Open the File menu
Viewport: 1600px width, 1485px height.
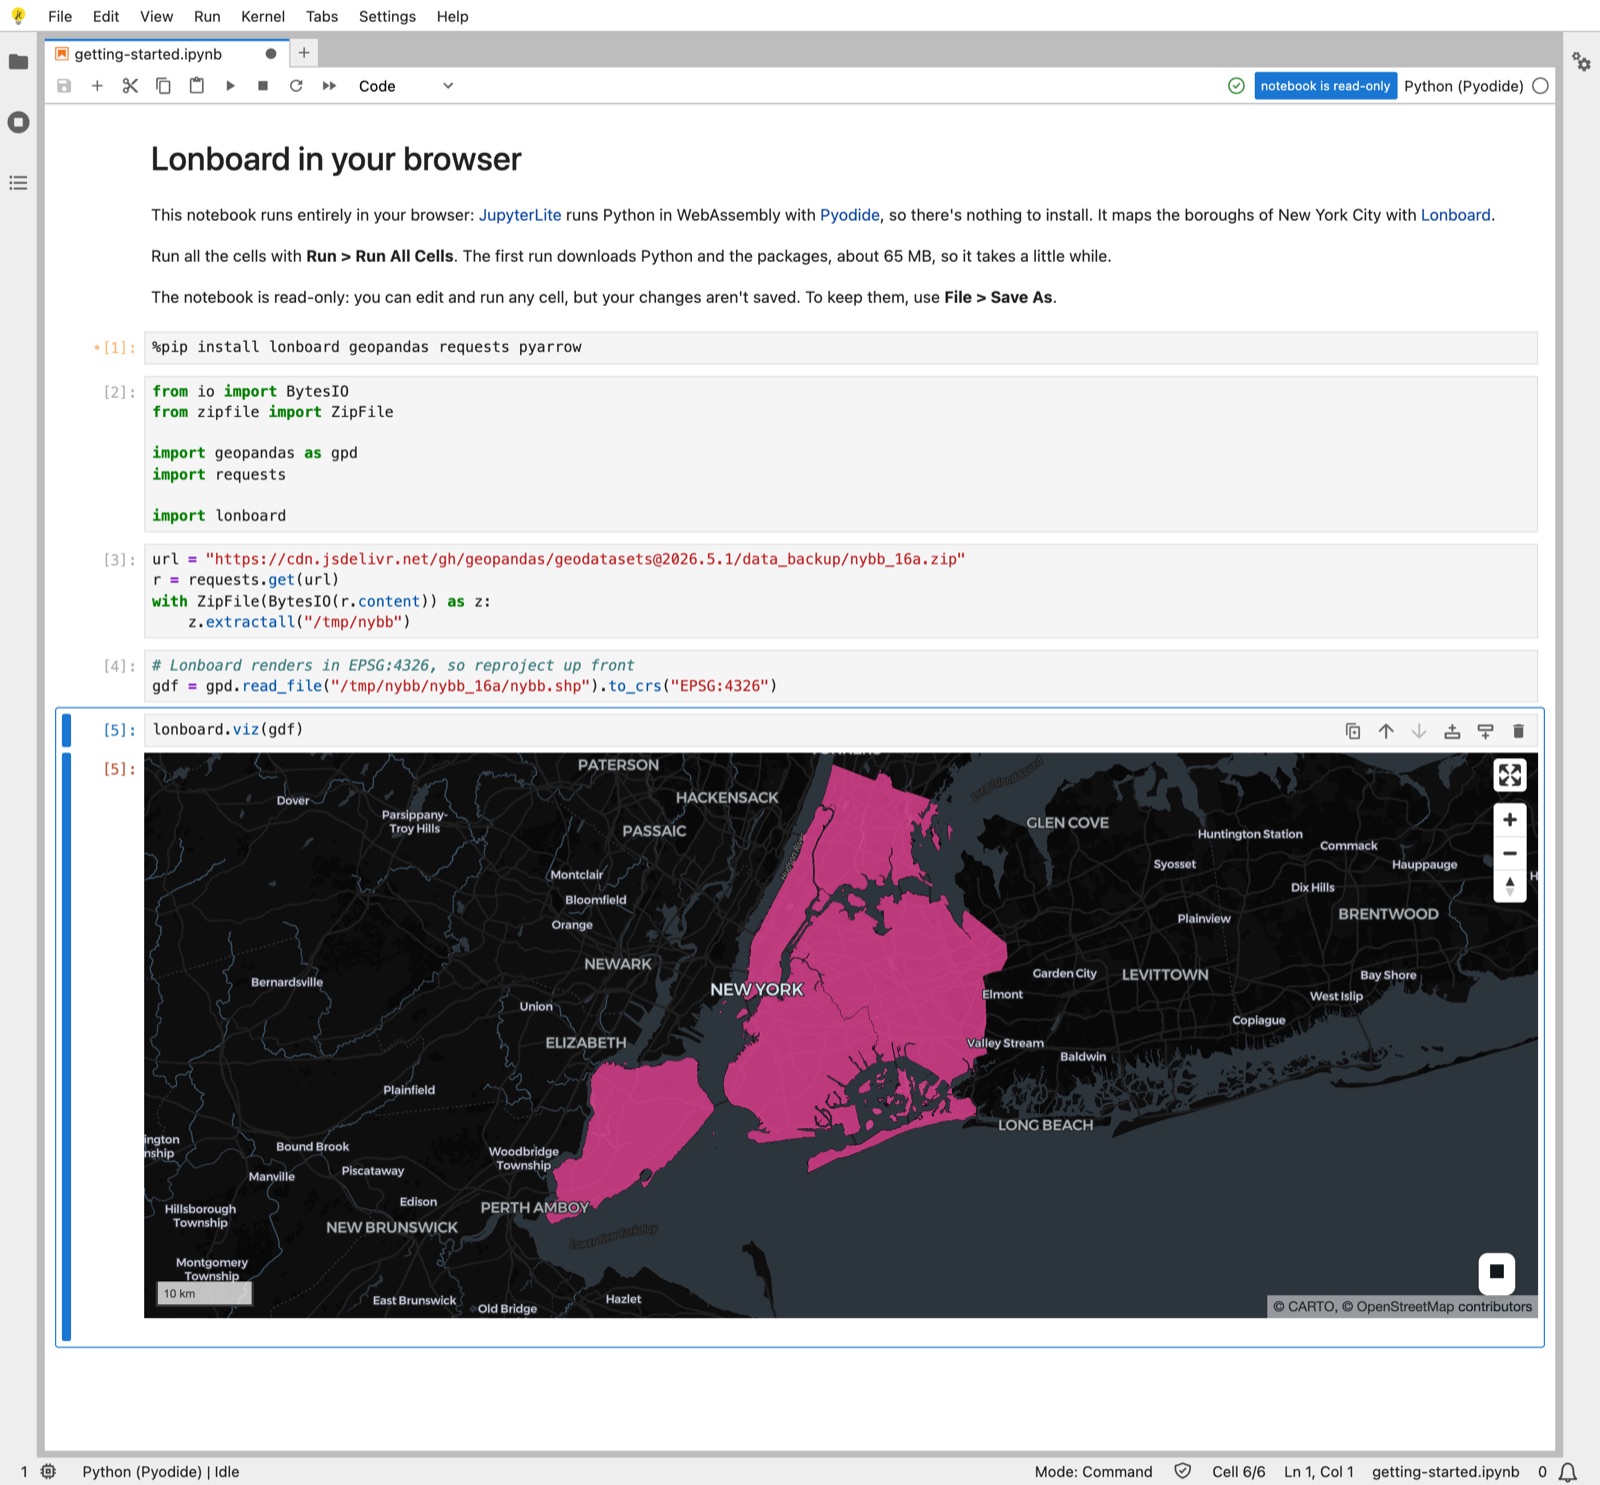pyautogui.click(x=60, y=16)
